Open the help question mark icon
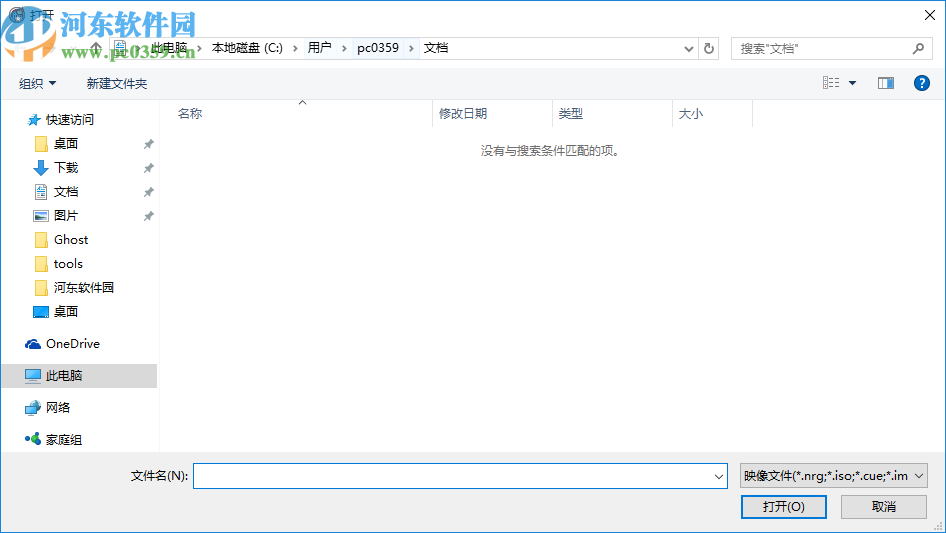The height and width of the screenshot is (533, 946). [921, 83]
